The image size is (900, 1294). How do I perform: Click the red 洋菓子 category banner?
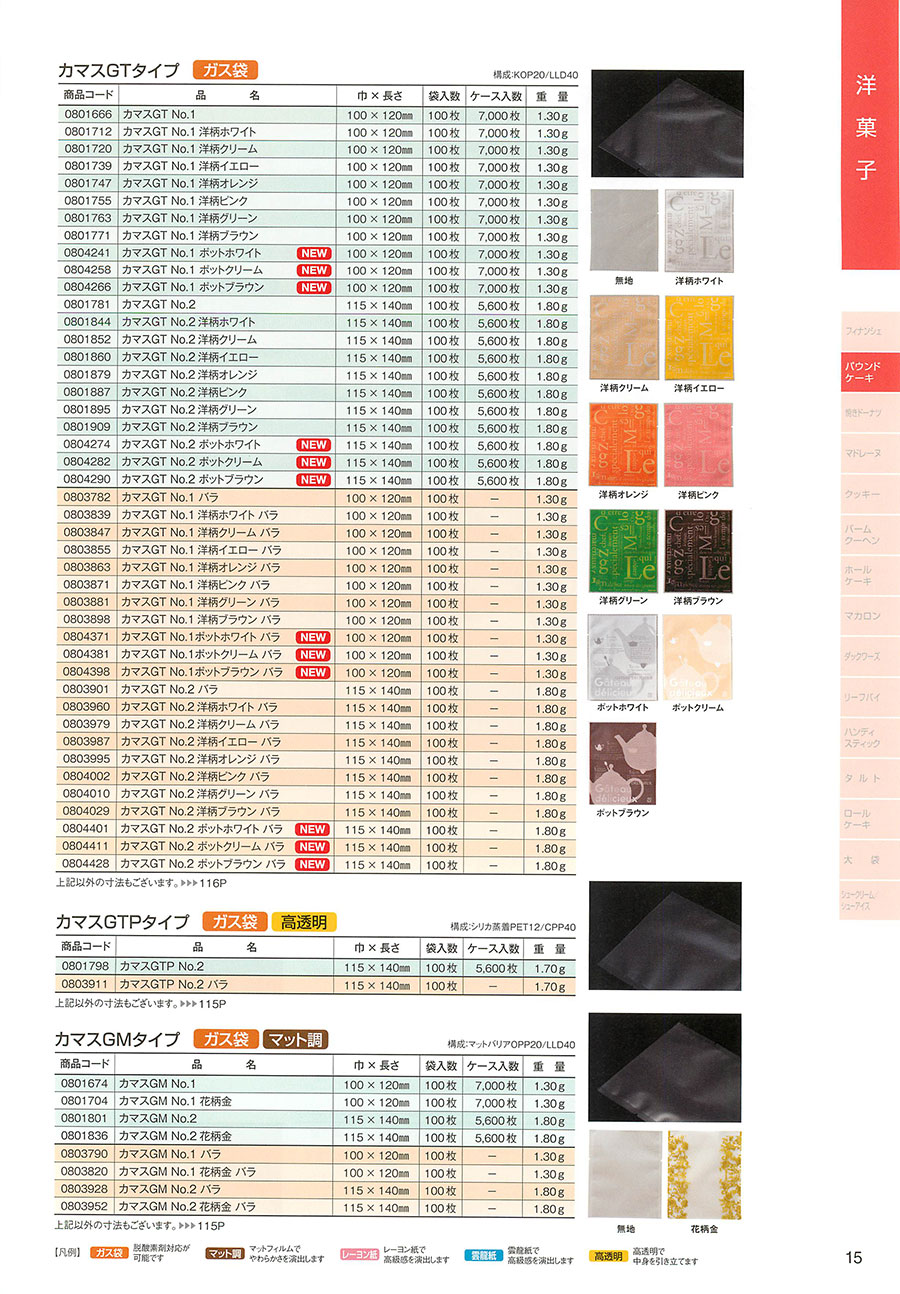(870, 135)
